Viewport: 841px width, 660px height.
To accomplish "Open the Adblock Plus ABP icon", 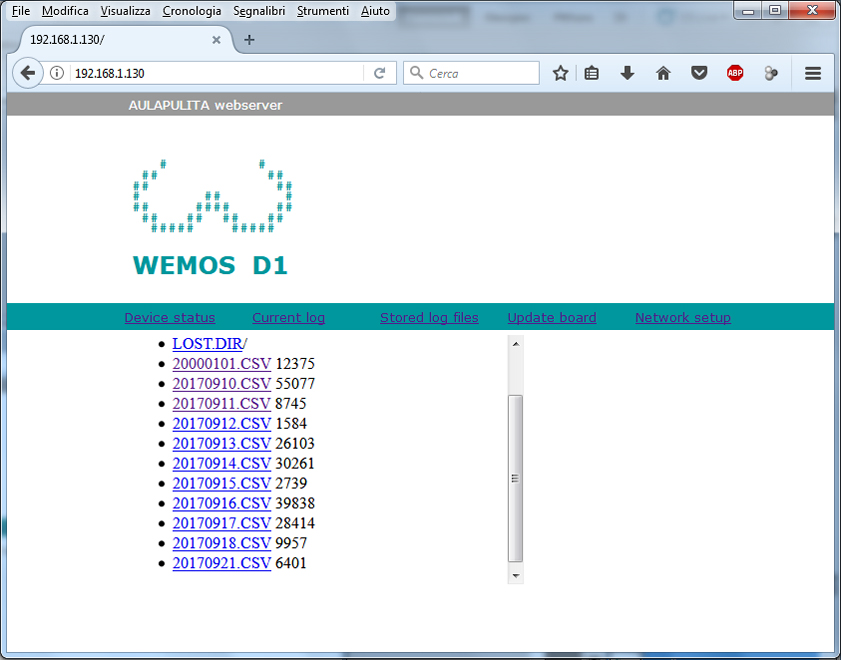I will point(735,73).
